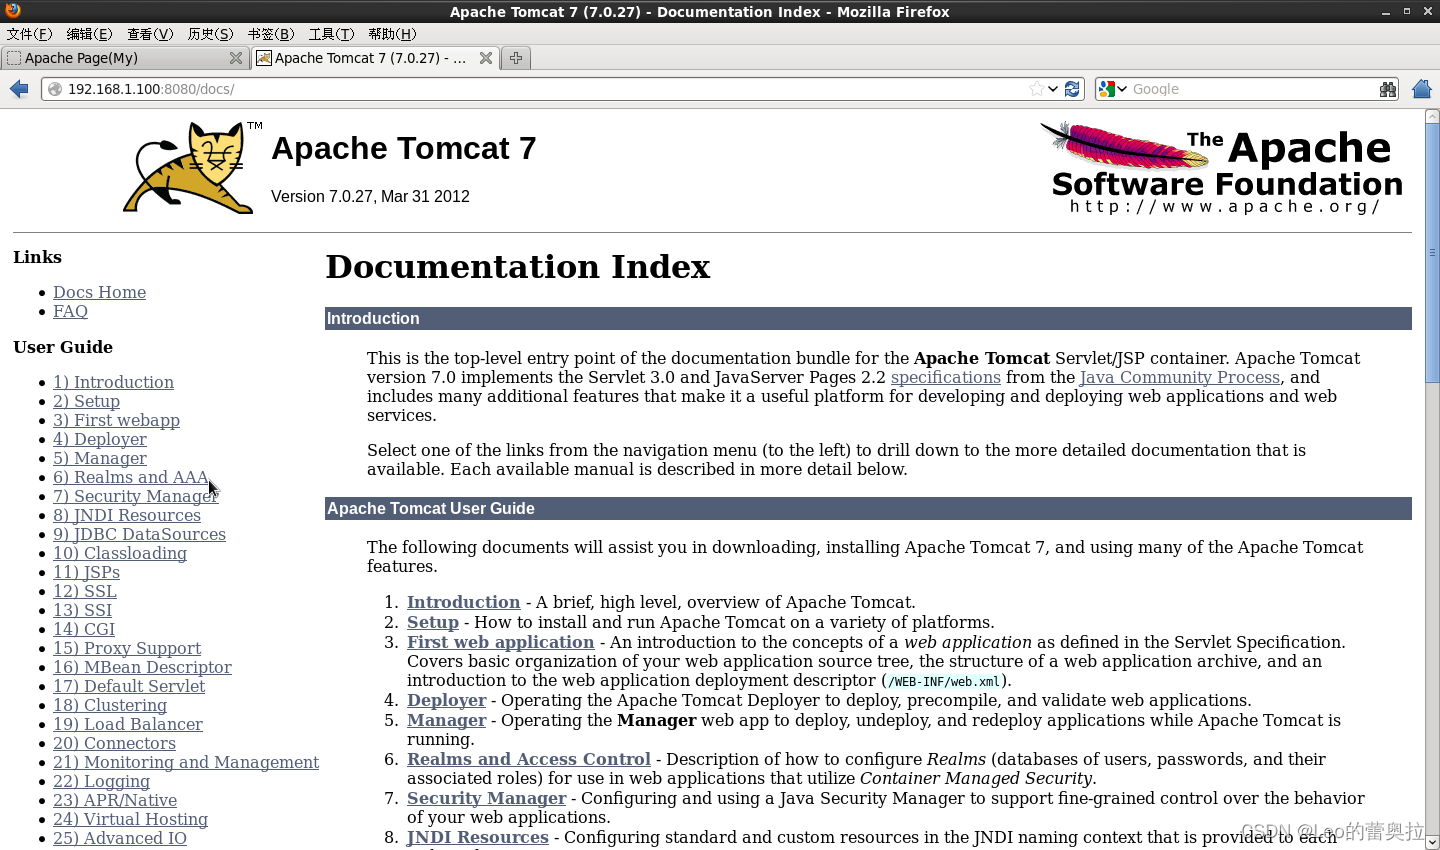This screenshot has width=1440, height=850.
Task: Open the 书签(B) menu
Action: pos(271,34)
